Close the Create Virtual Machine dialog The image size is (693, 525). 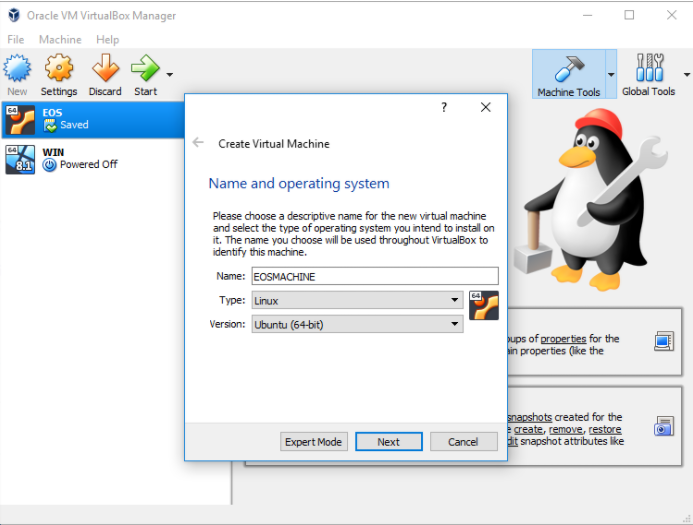(x=486, y=107)
